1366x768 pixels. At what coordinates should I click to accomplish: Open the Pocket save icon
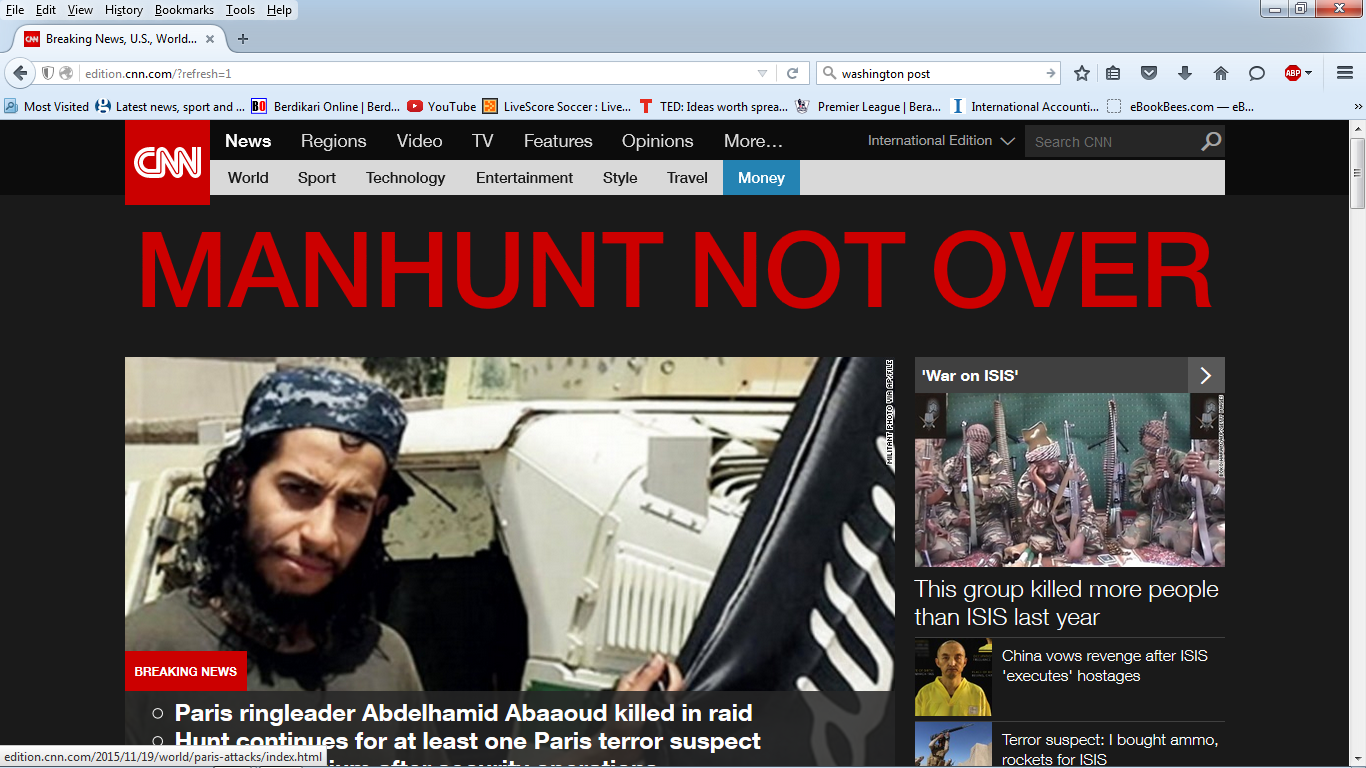tap(1149, 73)
